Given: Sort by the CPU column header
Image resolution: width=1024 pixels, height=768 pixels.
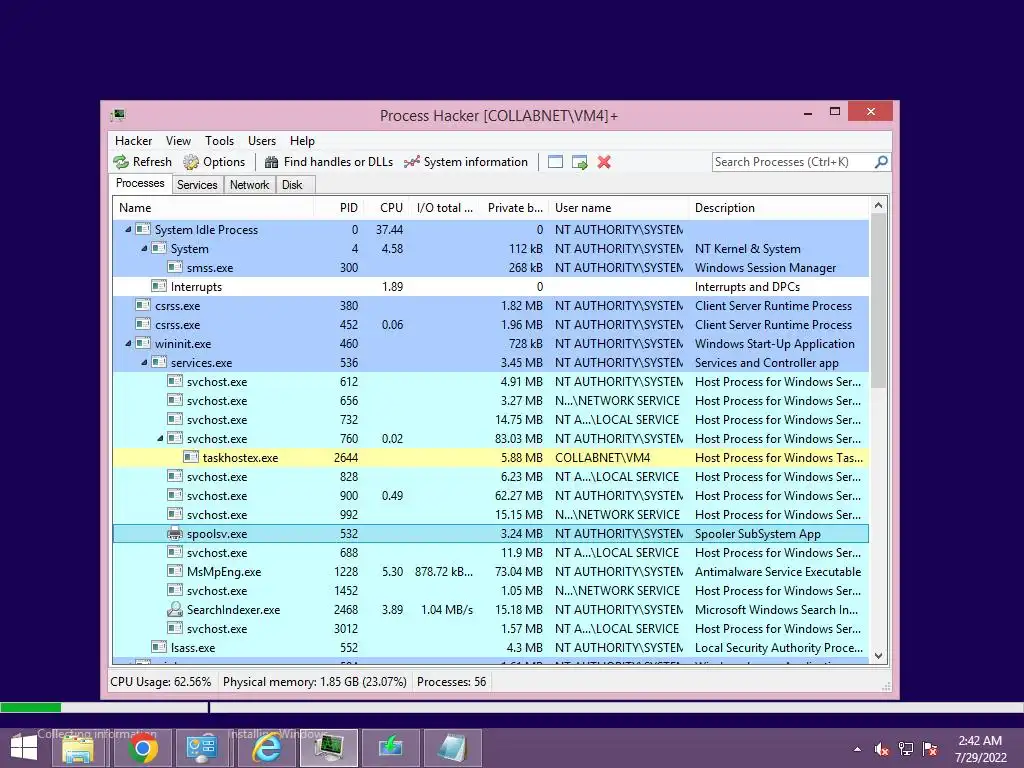Looking at the screenshot, I should pyautogui.click(x=387, y=208).
